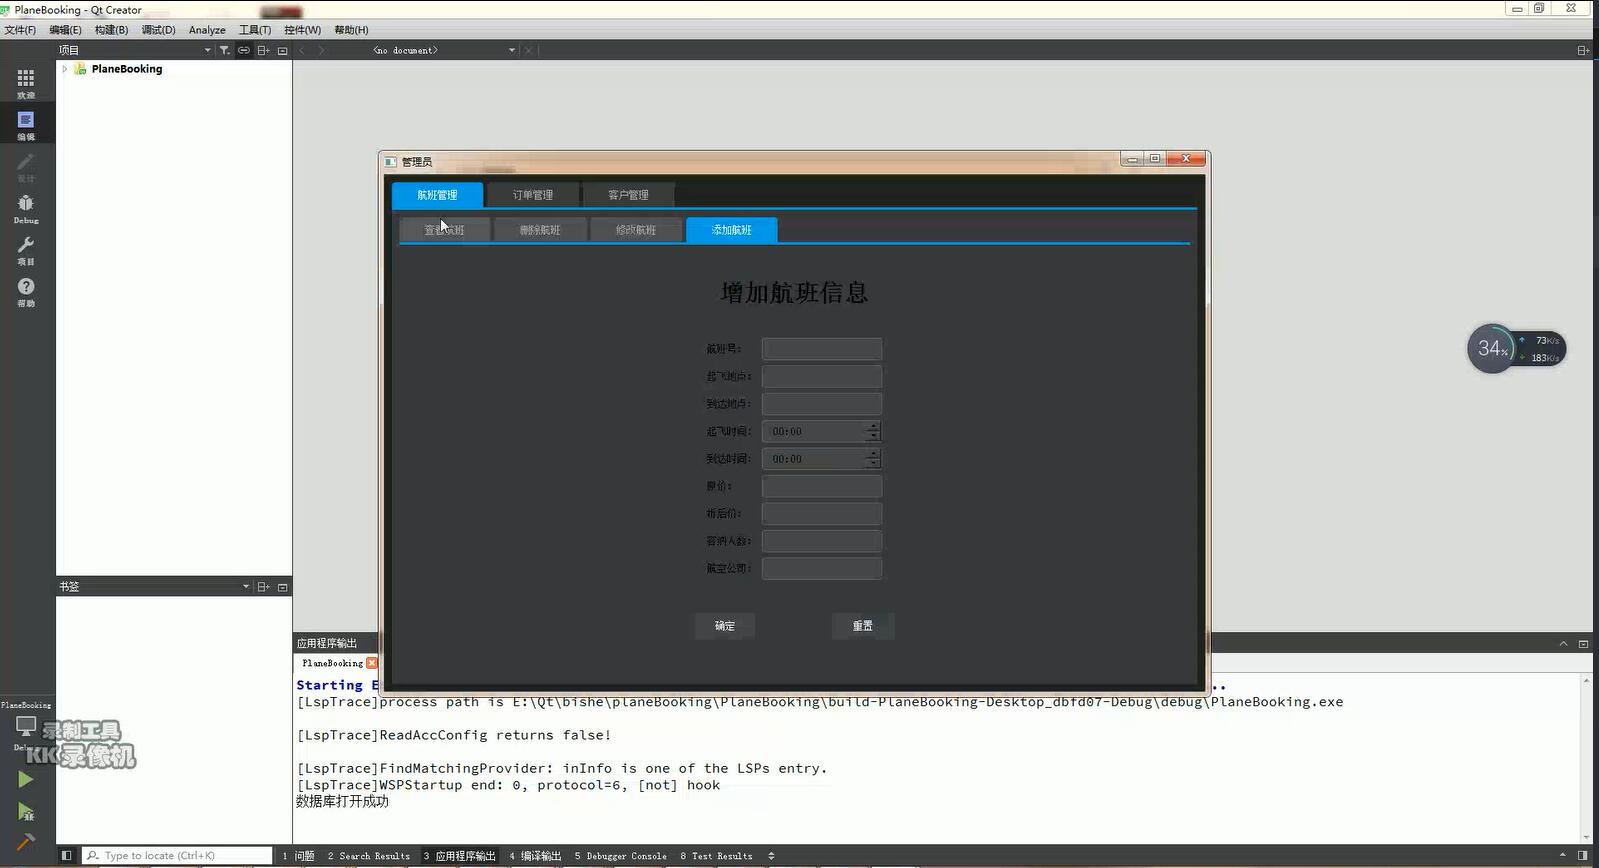Open the 编辑(E) menu
Viewport: 1599px width, 868px height.
tap(65, 30)
